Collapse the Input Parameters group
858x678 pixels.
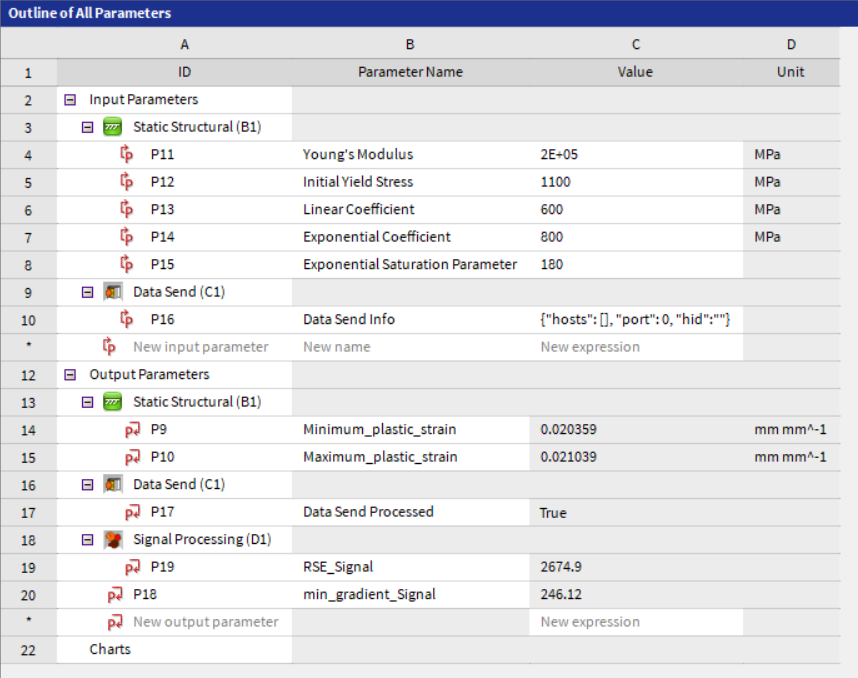[x=70, y=100]
